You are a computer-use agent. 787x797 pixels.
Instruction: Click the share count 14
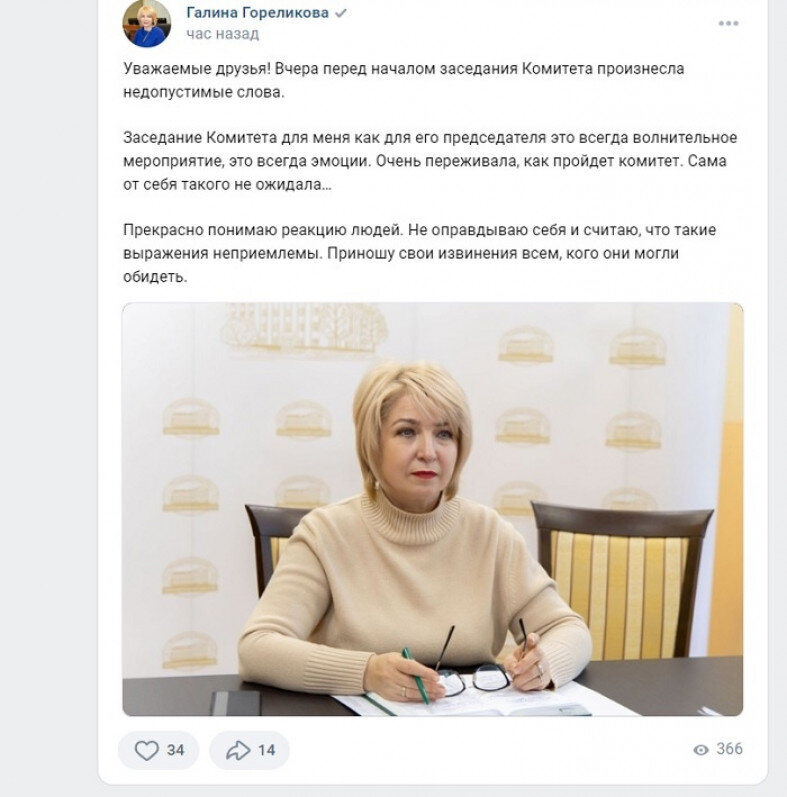266,750
